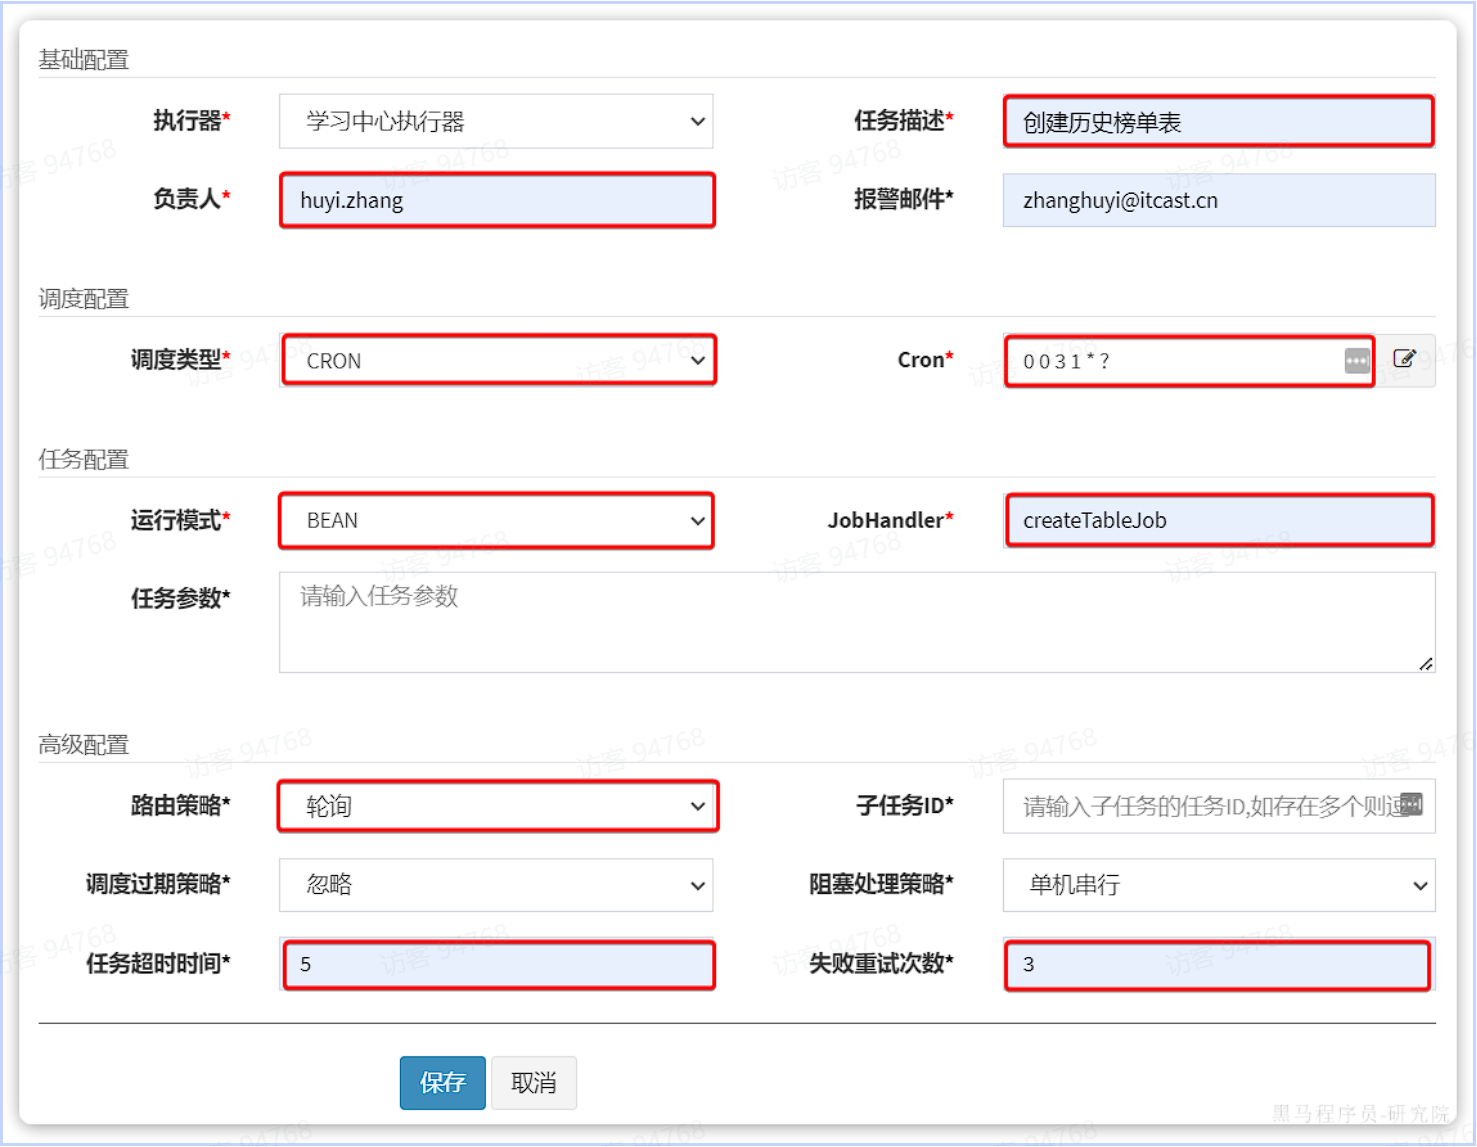Open the 调度过期策略 忽略 dropdown

coord(496,885)
